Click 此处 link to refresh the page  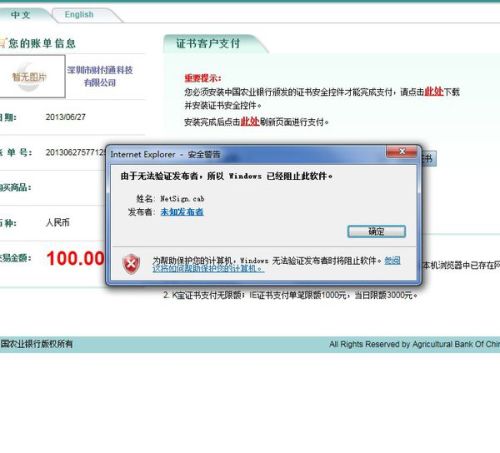click(250, 121)
